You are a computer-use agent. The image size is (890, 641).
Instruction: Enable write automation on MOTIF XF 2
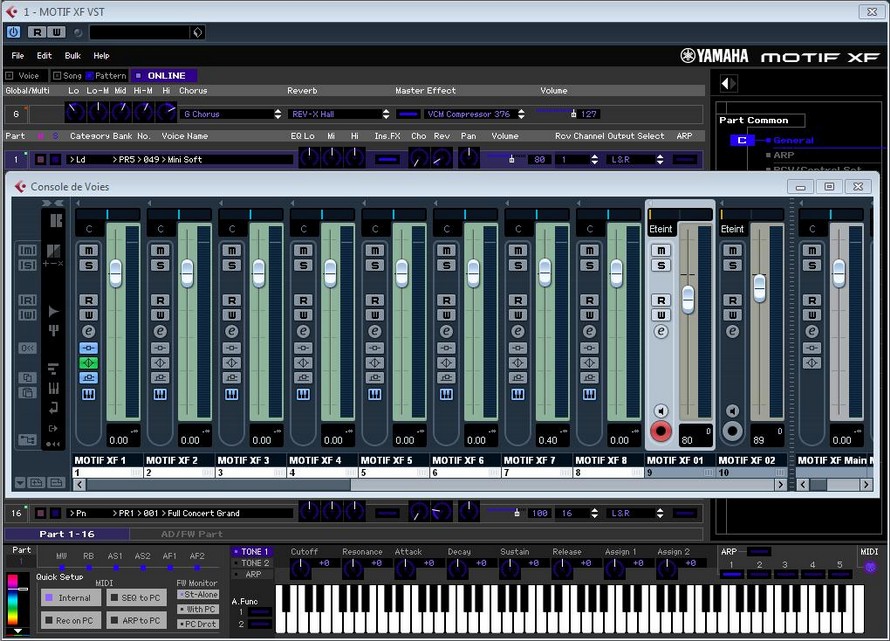point(160,315)
